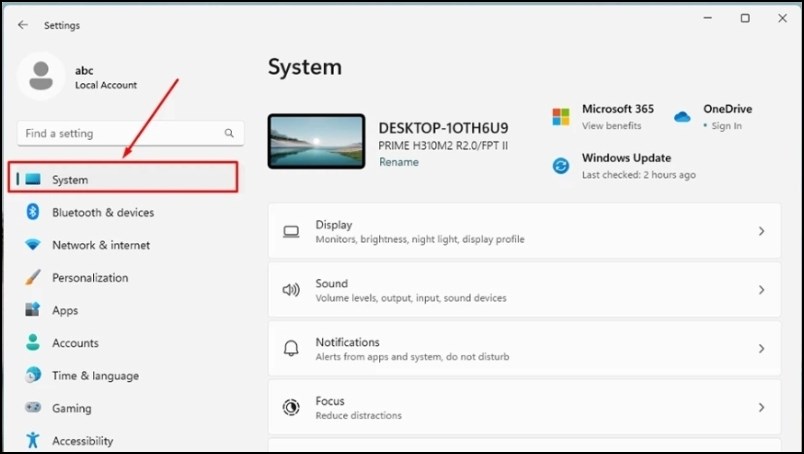Click the Sound speaker icon
The image size is (804, 454).
pos(291,290)
